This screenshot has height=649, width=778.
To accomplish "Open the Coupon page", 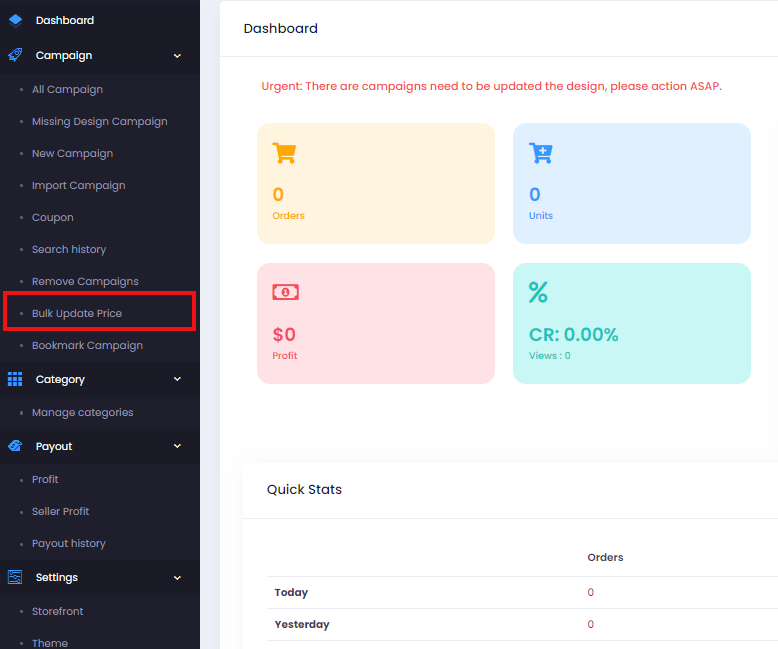I will (53, 217).
